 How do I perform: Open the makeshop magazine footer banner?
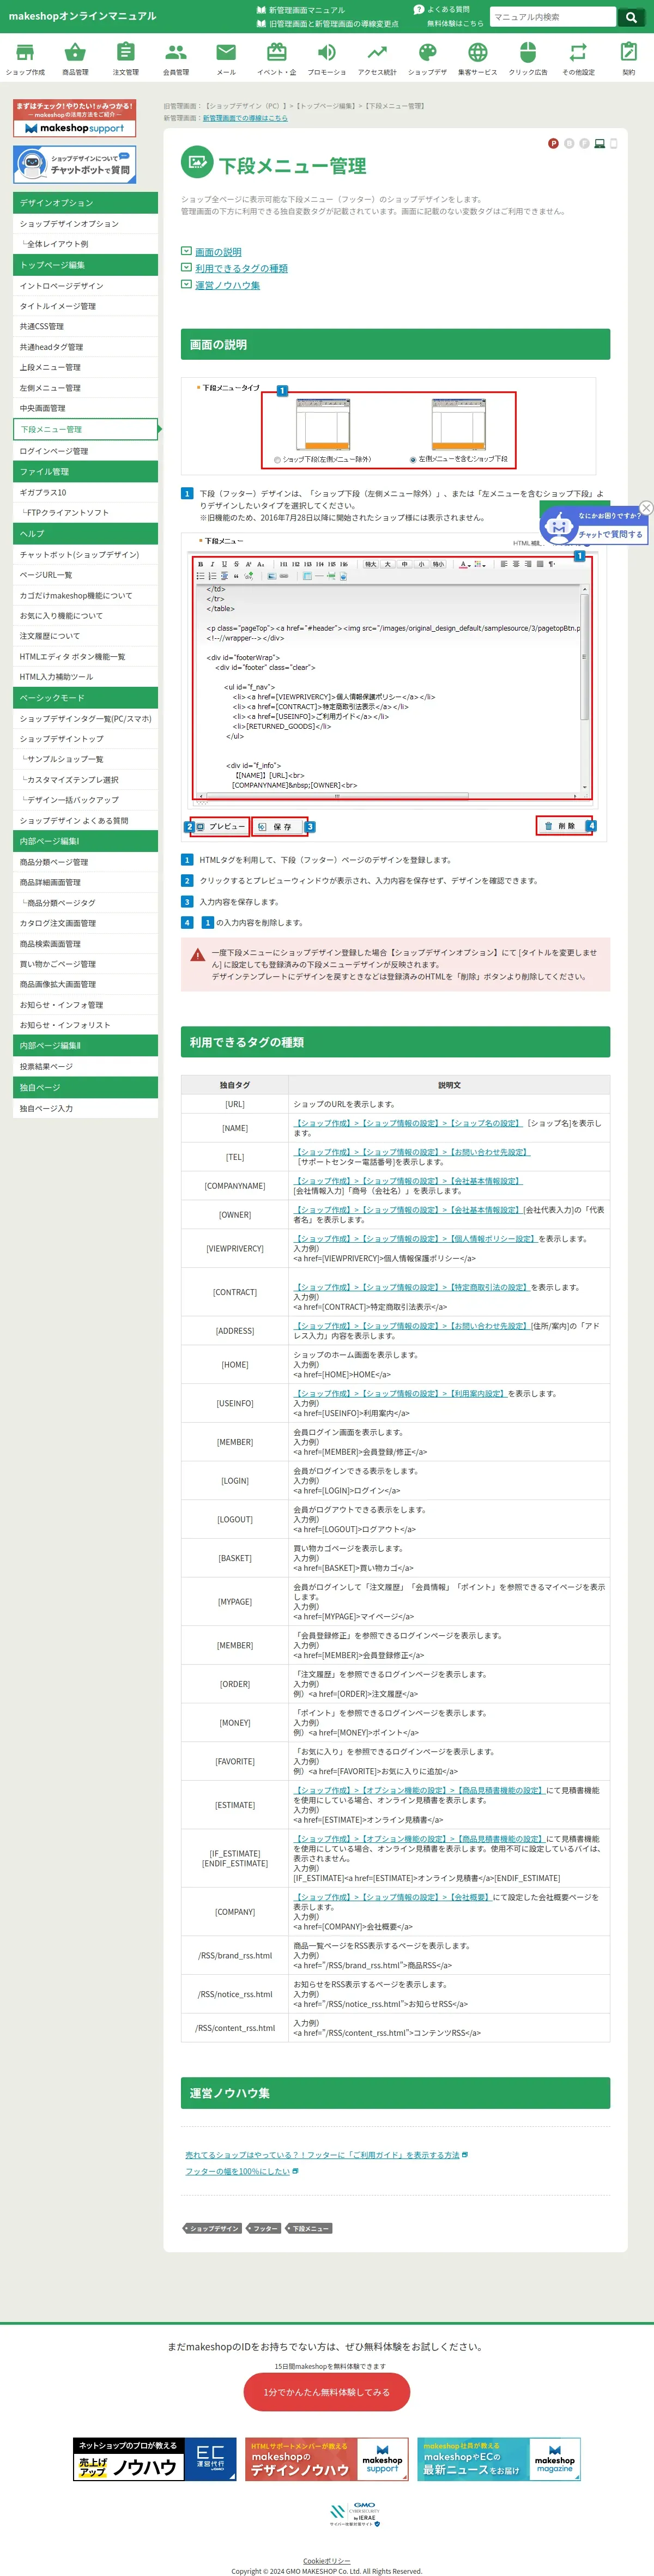499,2459
